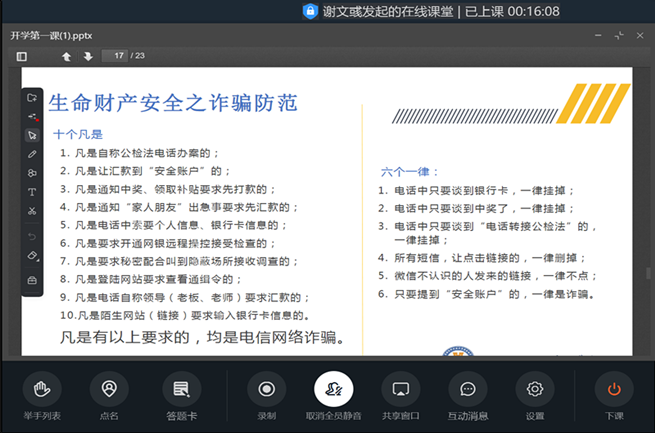The height and width of the screenshot is (433, 655).
Task: Open the toolbox briefcase icon
Action: (x=32, y=280)
